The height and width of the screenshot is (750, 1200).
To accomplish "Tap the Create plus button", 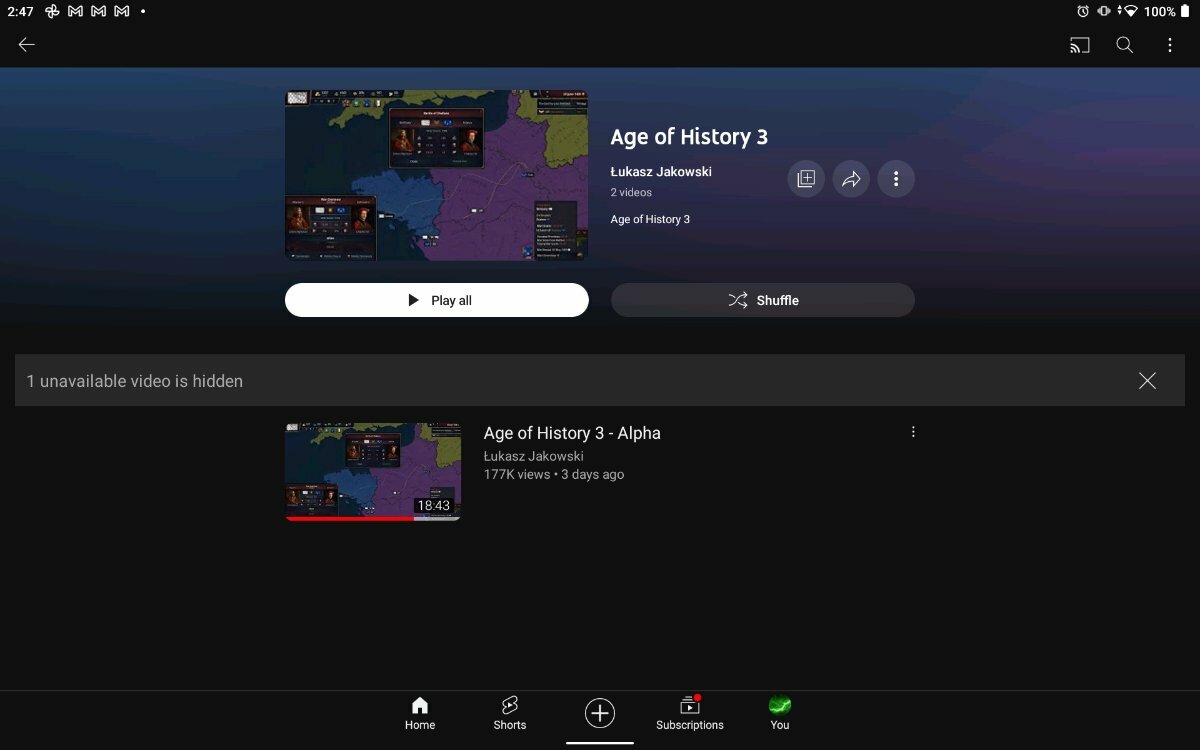I will coord(600,713).
